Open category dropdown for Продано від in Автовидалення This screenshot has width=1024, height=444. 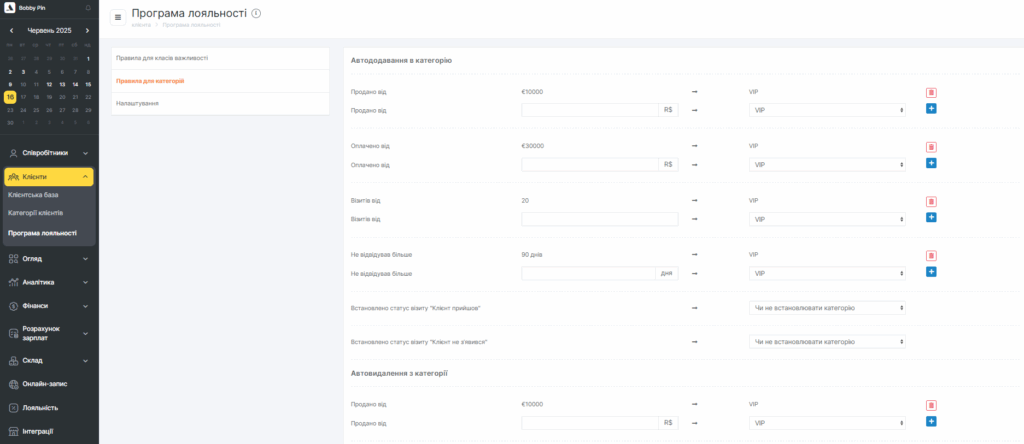(827, 423)
